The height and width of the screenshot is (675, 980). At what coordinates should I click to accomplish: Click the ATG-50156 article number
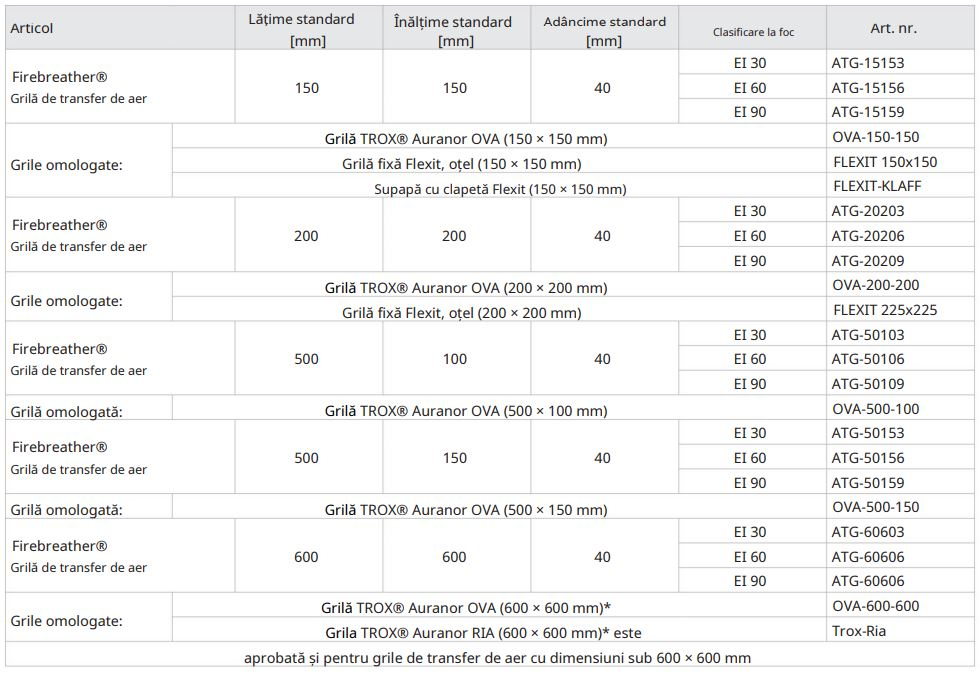coord(867,458)
